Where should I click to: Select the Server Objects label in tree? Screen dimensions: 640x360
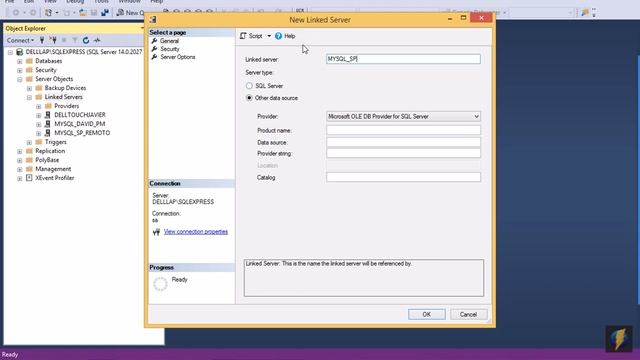[x=54, y=79]
